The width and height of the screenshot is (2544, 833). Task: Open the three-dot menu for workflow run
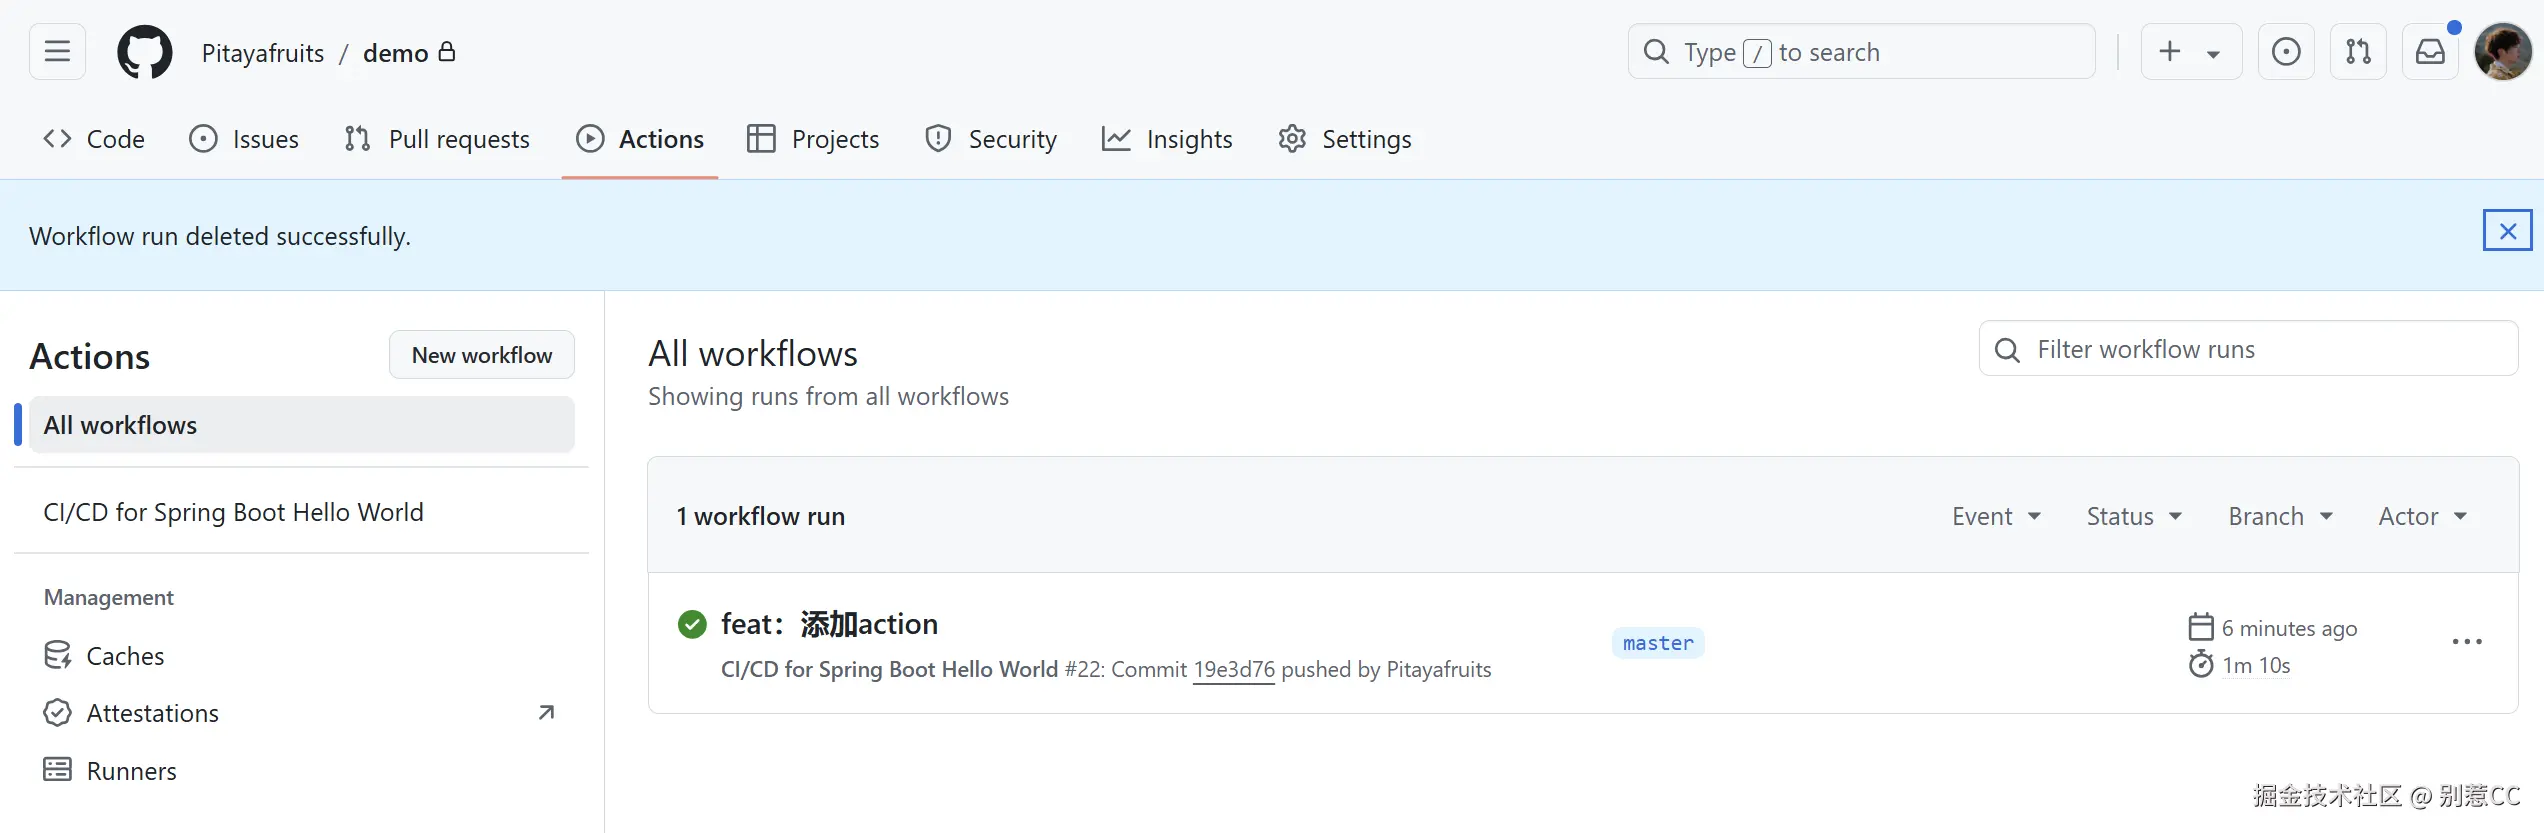point(2467,642)
